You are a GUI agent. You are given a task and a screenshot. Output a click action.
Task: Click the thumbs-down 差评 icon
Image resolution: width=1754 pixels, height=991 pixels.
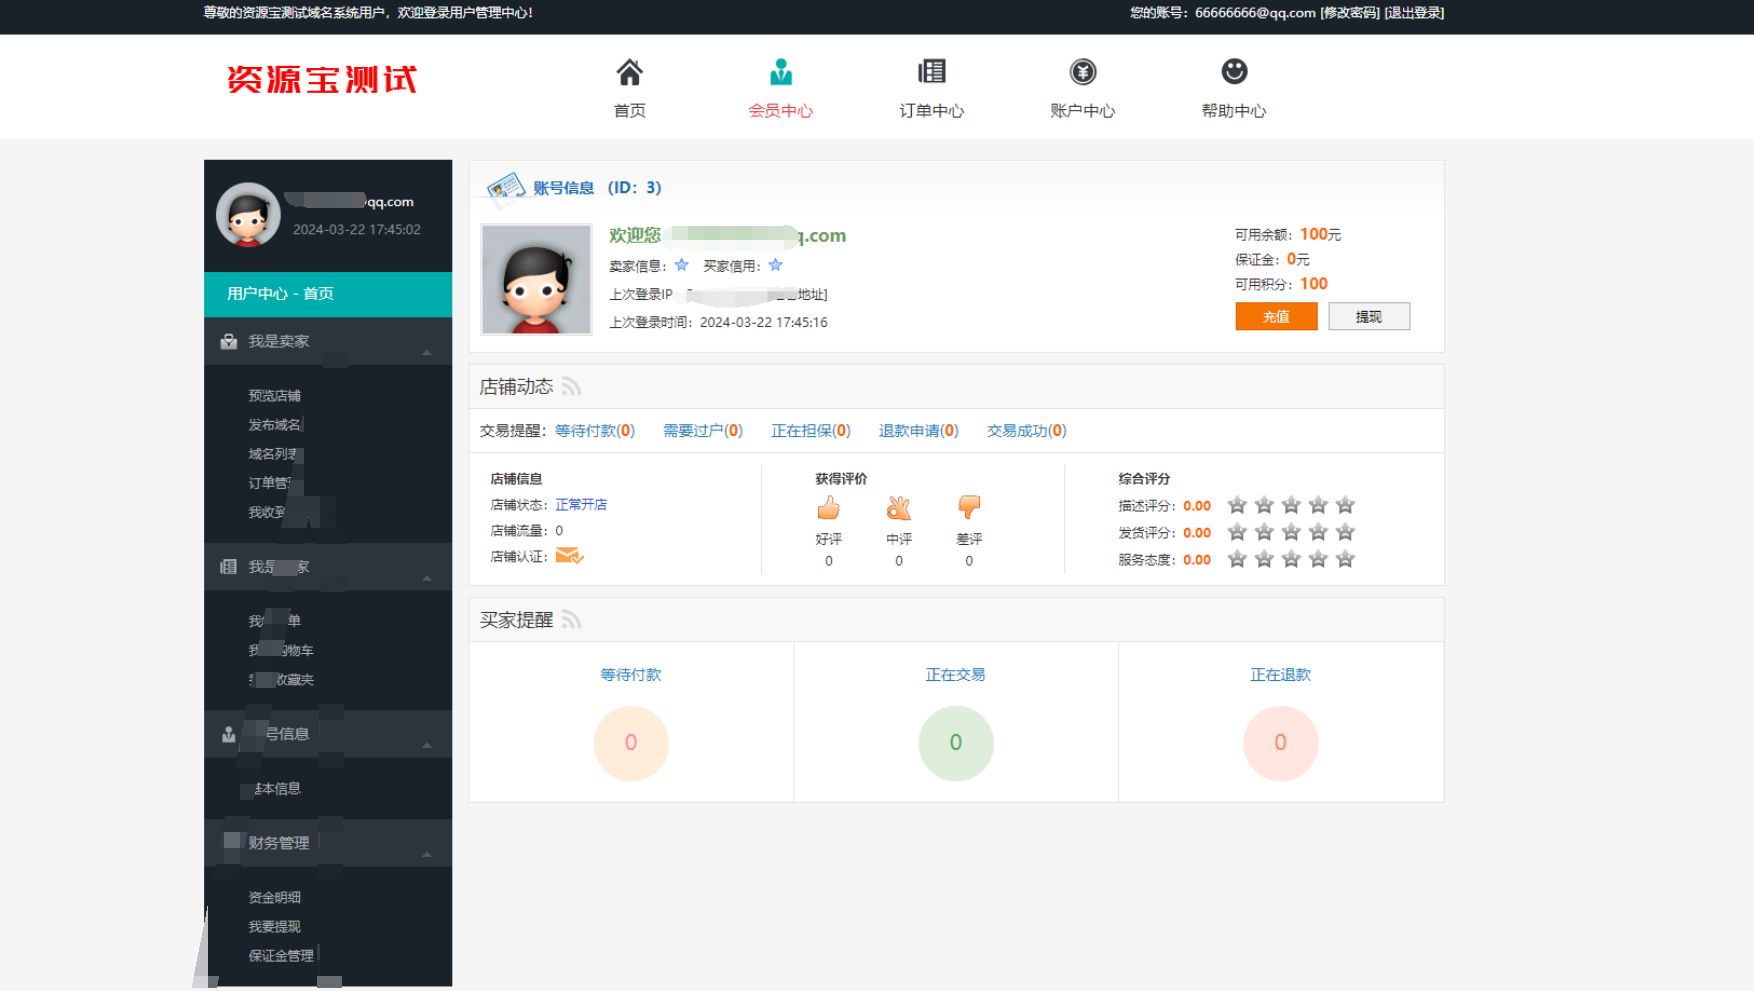pyautogui.click(x=968, y=510)
